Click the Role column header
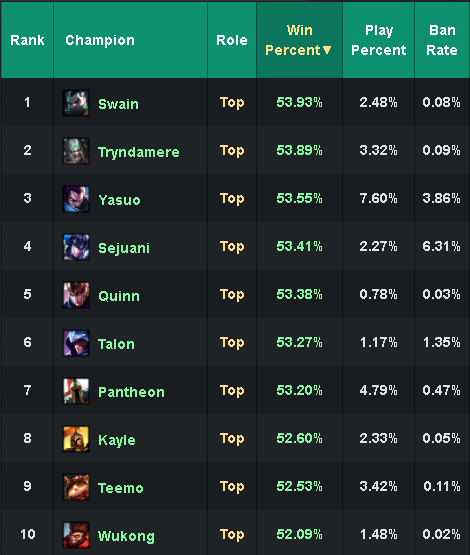Image resolution: width=470 pixels, height=555 pixels. click(232, 40)
